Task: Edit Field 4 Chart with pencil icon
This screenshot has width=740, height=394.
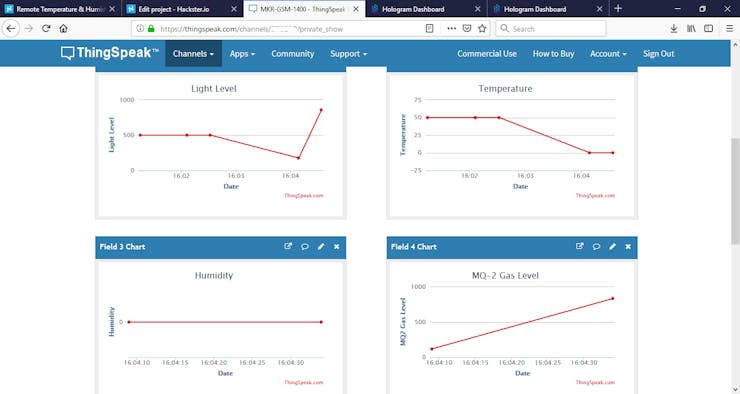Action: (x=613, y=246)
